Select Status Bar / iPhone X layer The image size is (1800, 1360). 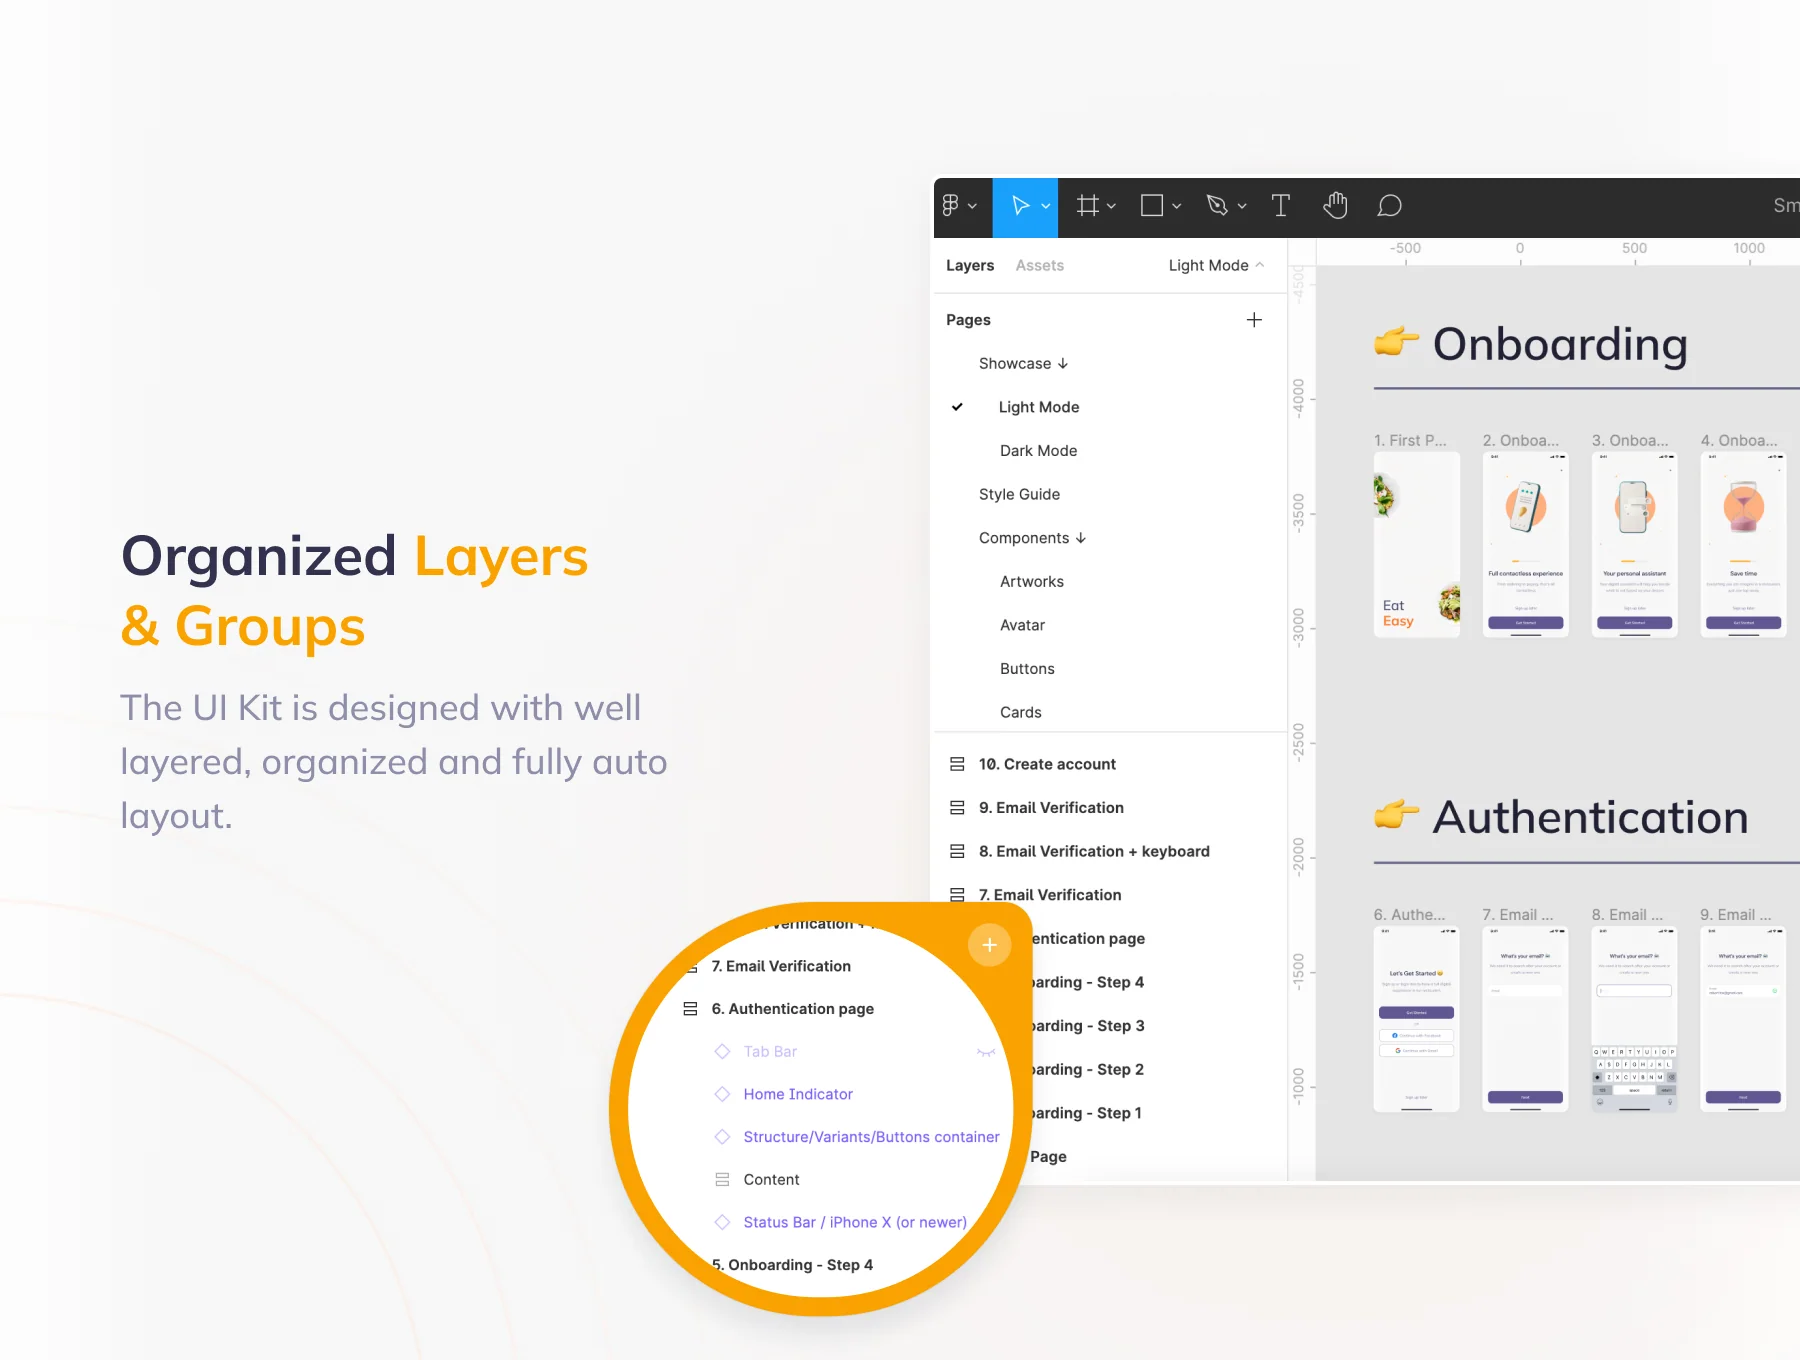pos(855,1223)
